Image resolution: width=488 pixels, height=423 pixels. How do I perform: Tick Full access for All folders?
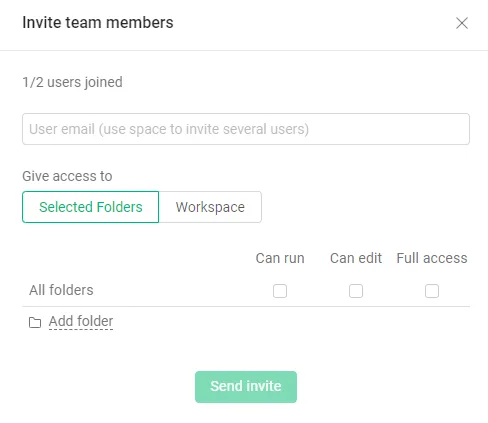pyautogui.click(x=432, y=291)
